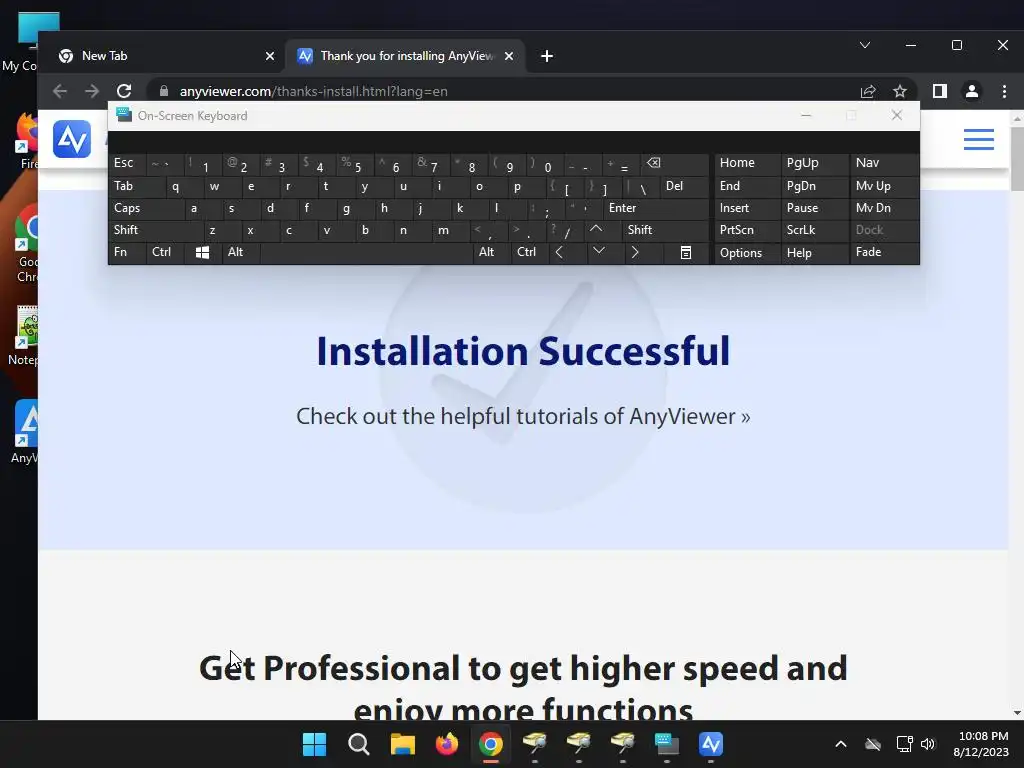Click the Esc key on On-Screen Keyboard
1024x768 pixels.
click(x=127, y=163)
